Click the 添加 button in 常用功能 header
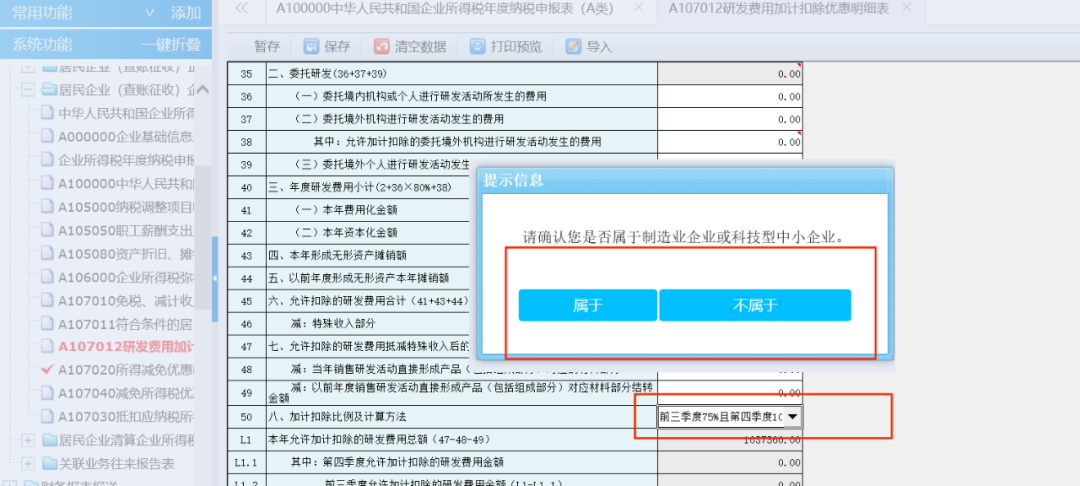 click(186, 12)
